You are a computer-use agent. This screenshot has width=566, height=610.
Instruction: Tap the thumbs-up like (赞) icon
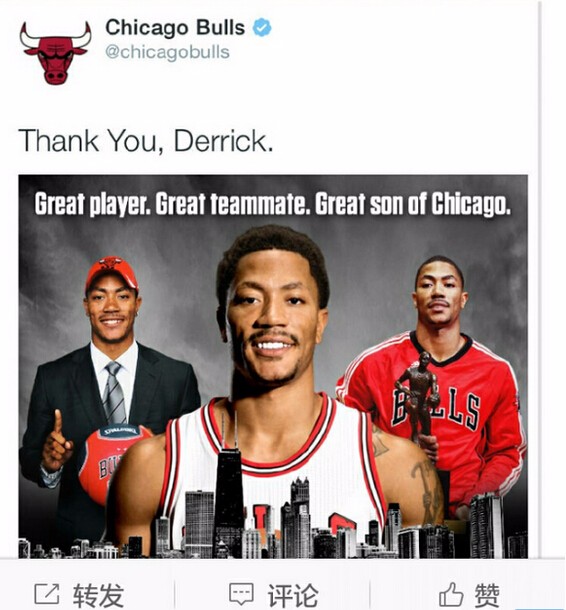click(x=450, y=594)
